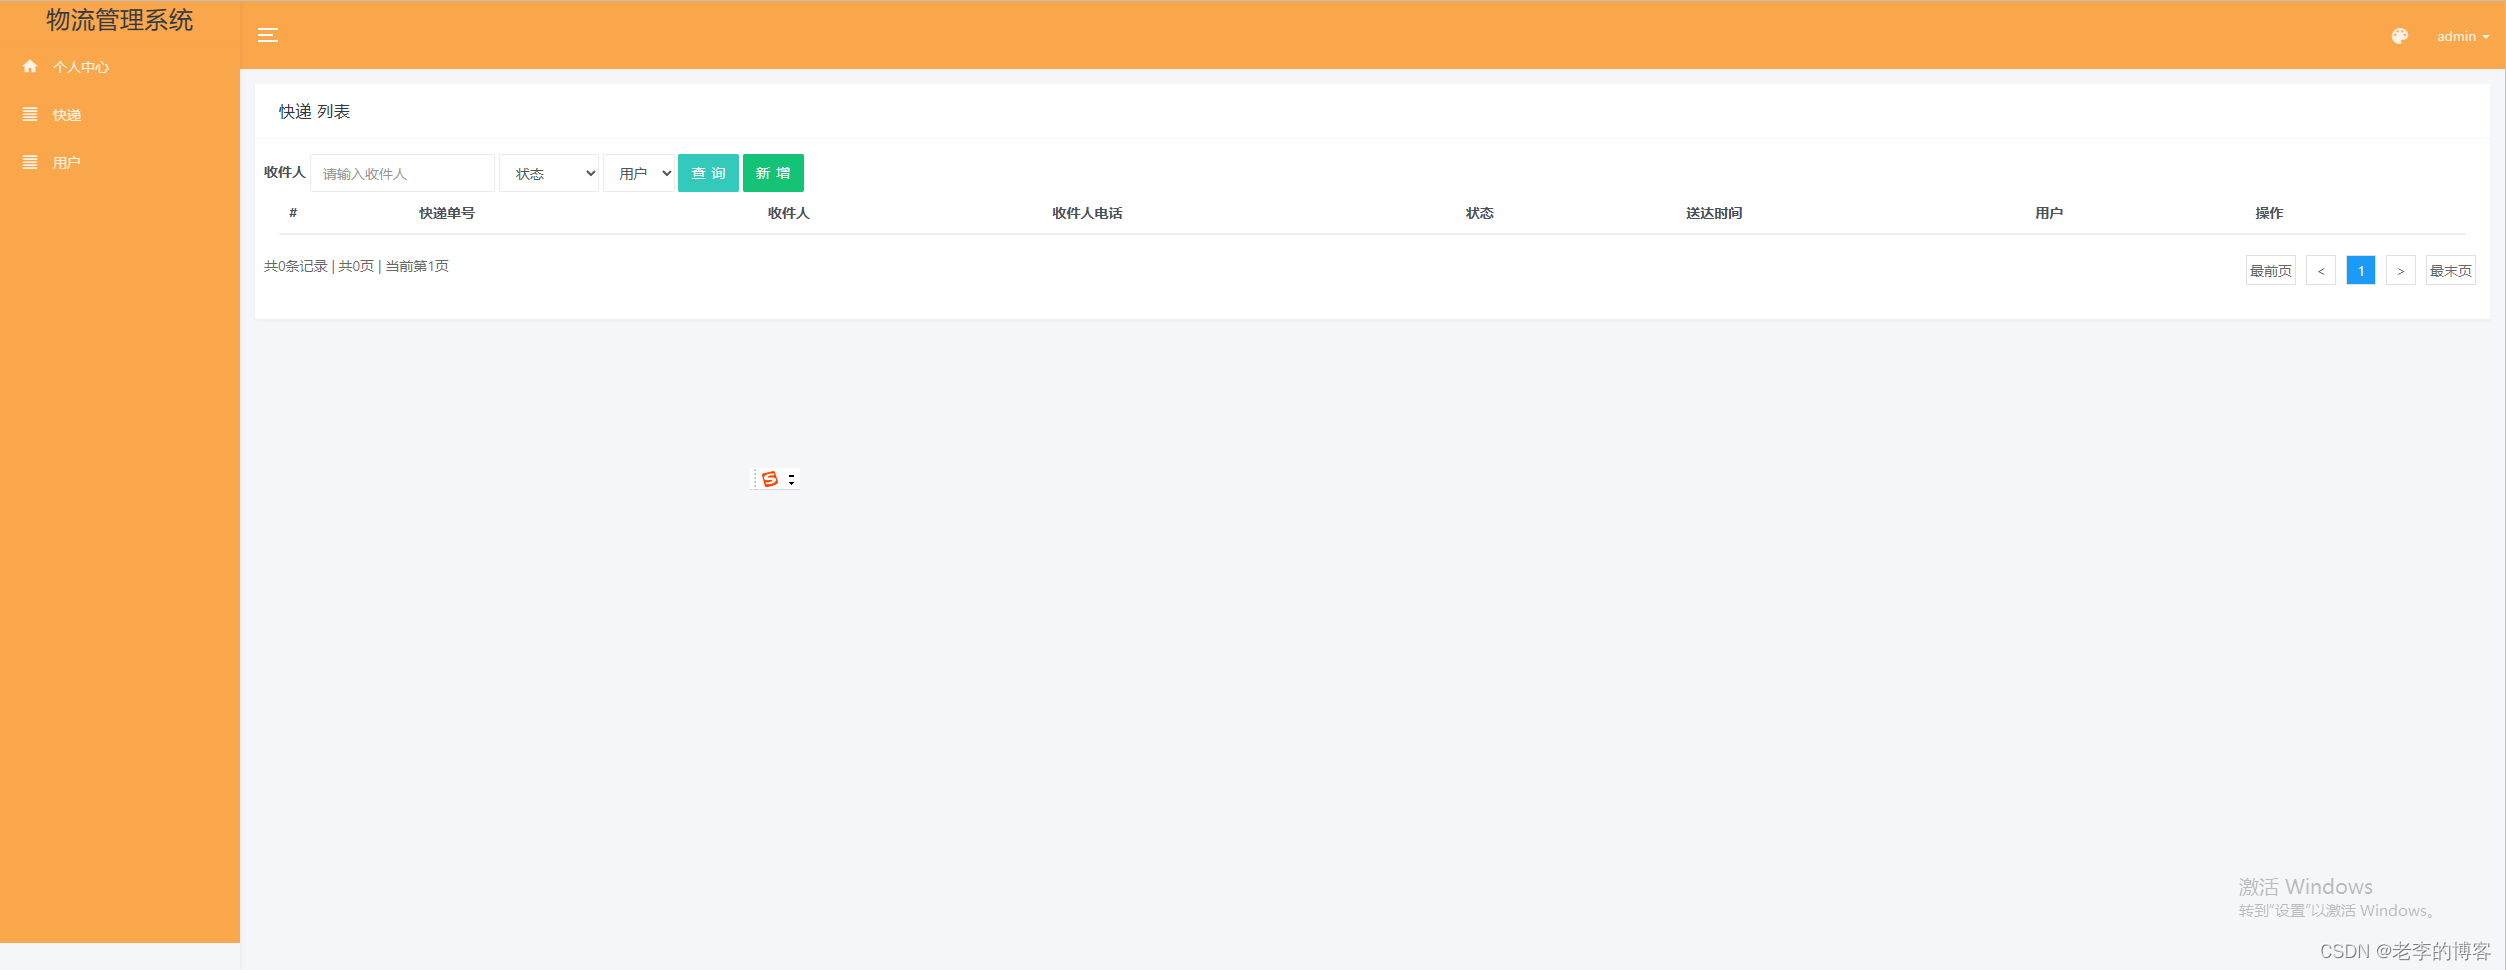Click the list icon beside 用户 menu
The image size is (2506, 970).
coord(29,161)
